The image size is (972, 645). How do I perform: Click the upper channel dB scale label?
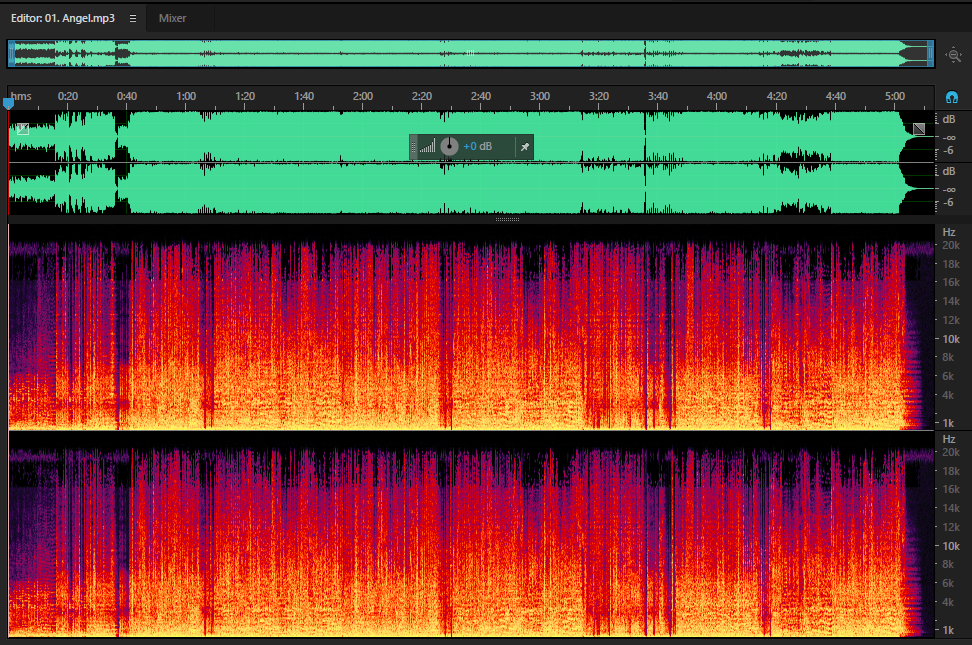point(948,119)
